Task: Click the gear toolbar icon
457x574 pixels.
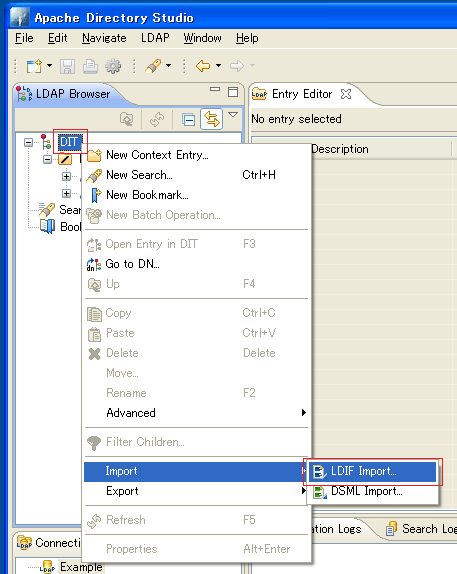Action: point(113,66)
